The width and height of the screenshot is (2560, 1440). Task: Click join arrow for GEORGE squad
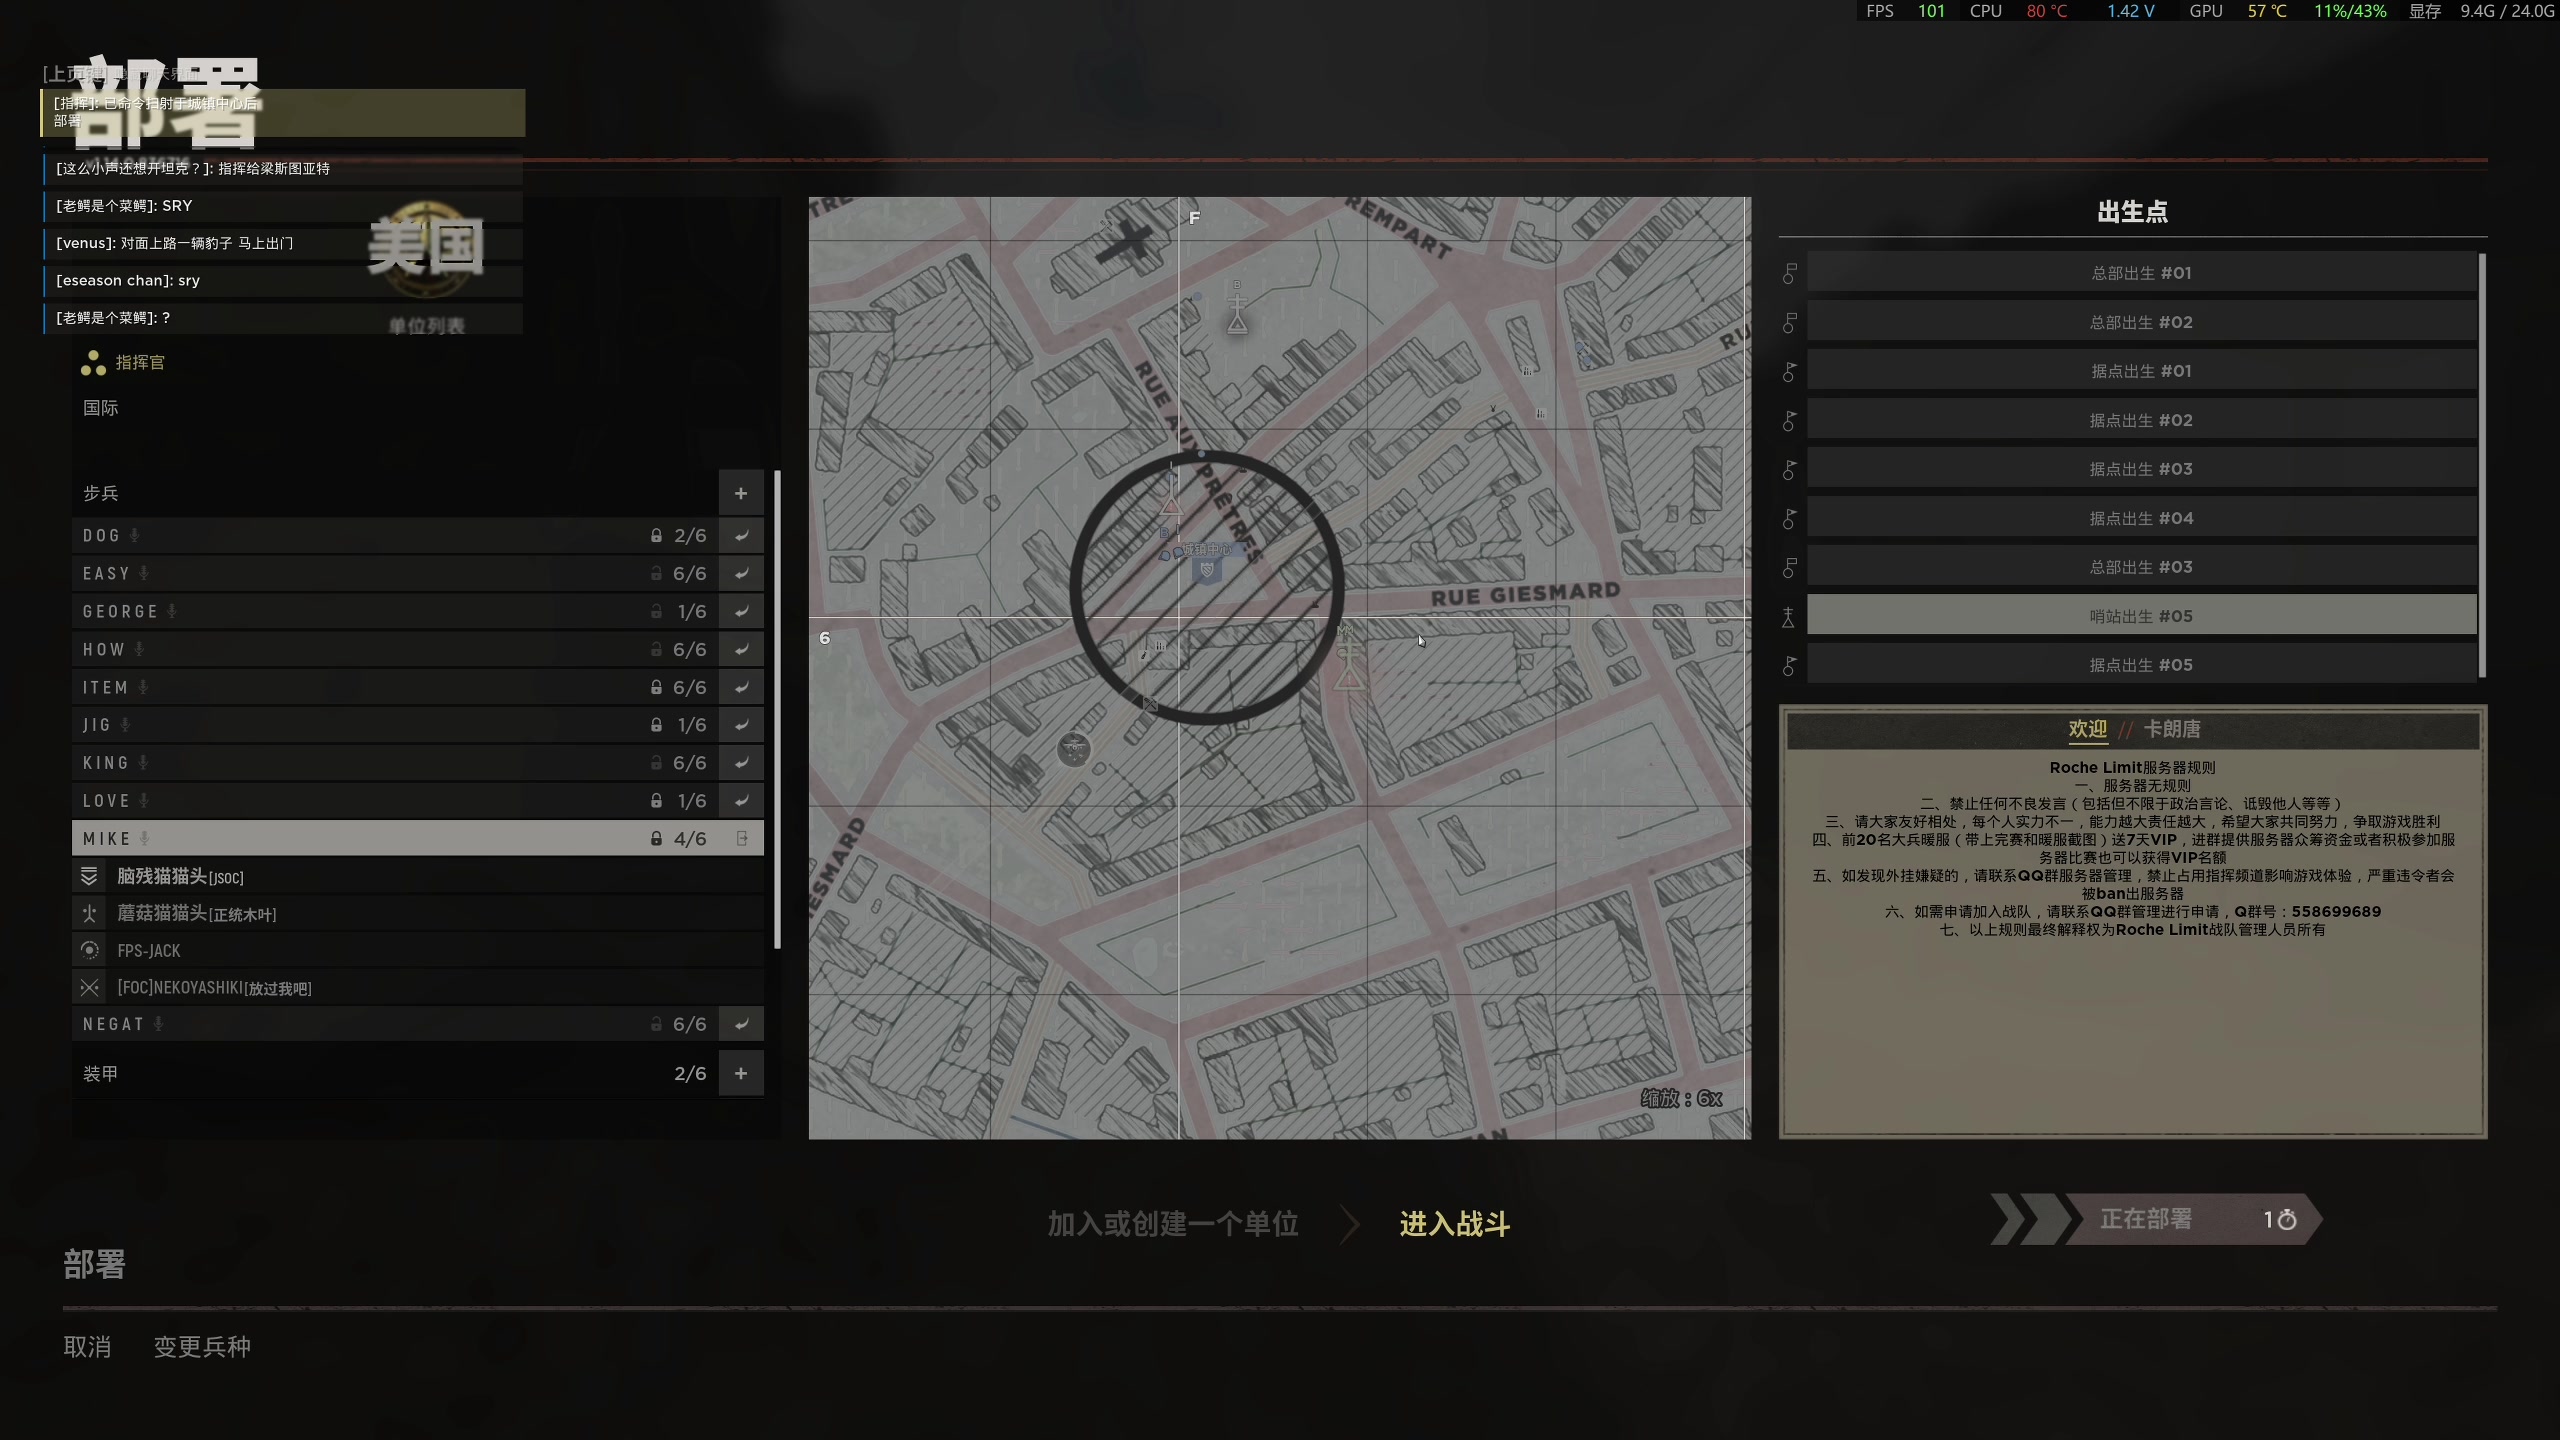pyautogui.click(x=741, y=611)
